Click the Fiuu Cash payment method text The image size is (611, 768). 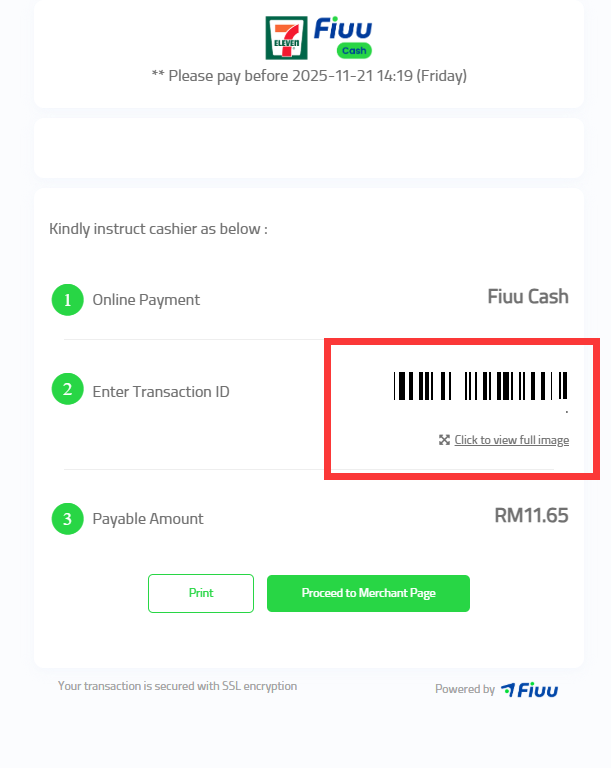point(528,296)
